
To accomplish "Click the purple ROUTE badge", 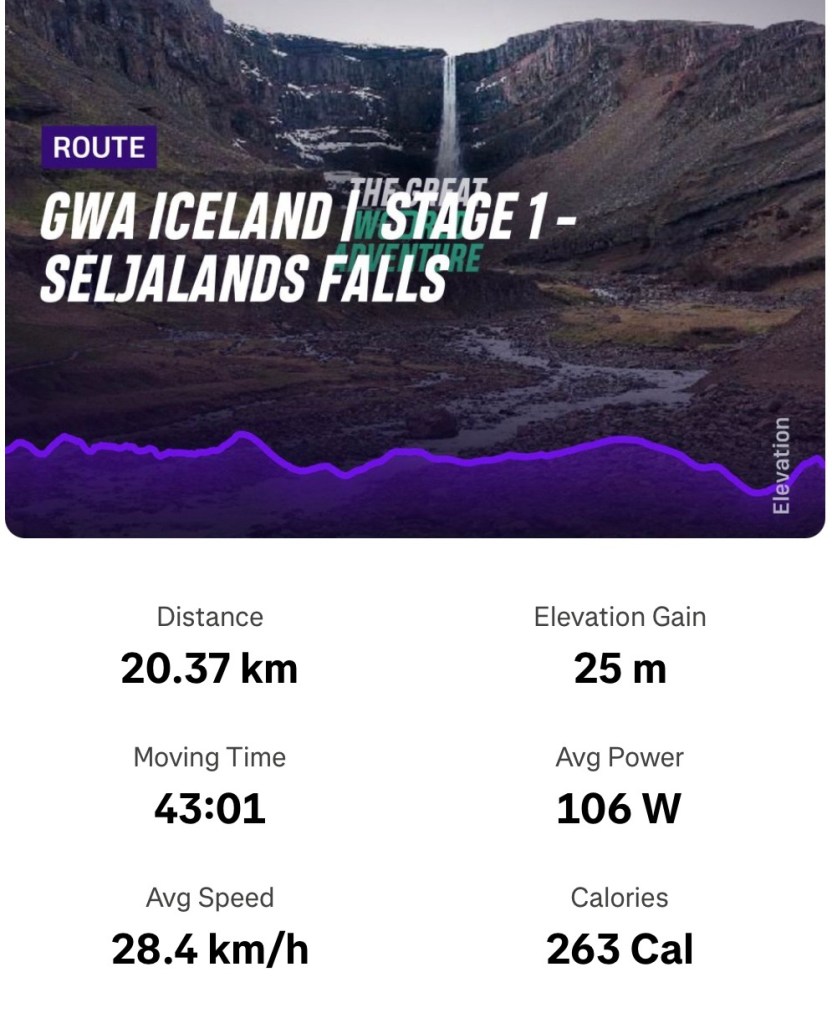I will [99, 148].
